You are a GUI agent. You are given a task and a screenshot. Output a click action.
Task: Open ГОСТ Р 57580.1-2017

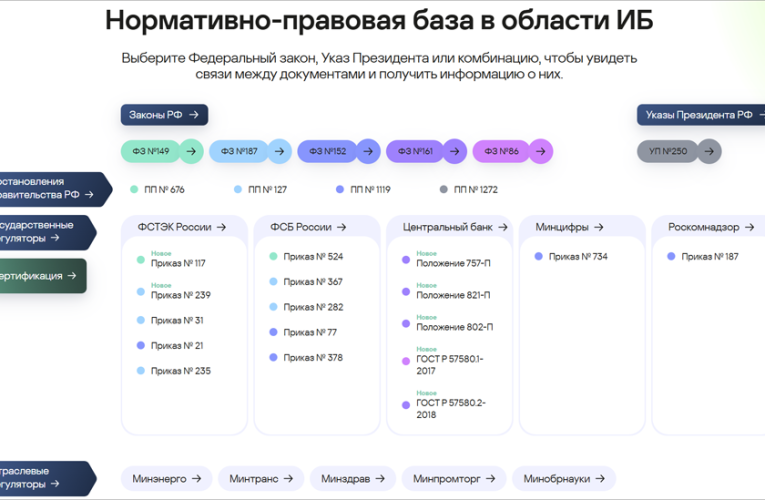[x=443, y=361]
